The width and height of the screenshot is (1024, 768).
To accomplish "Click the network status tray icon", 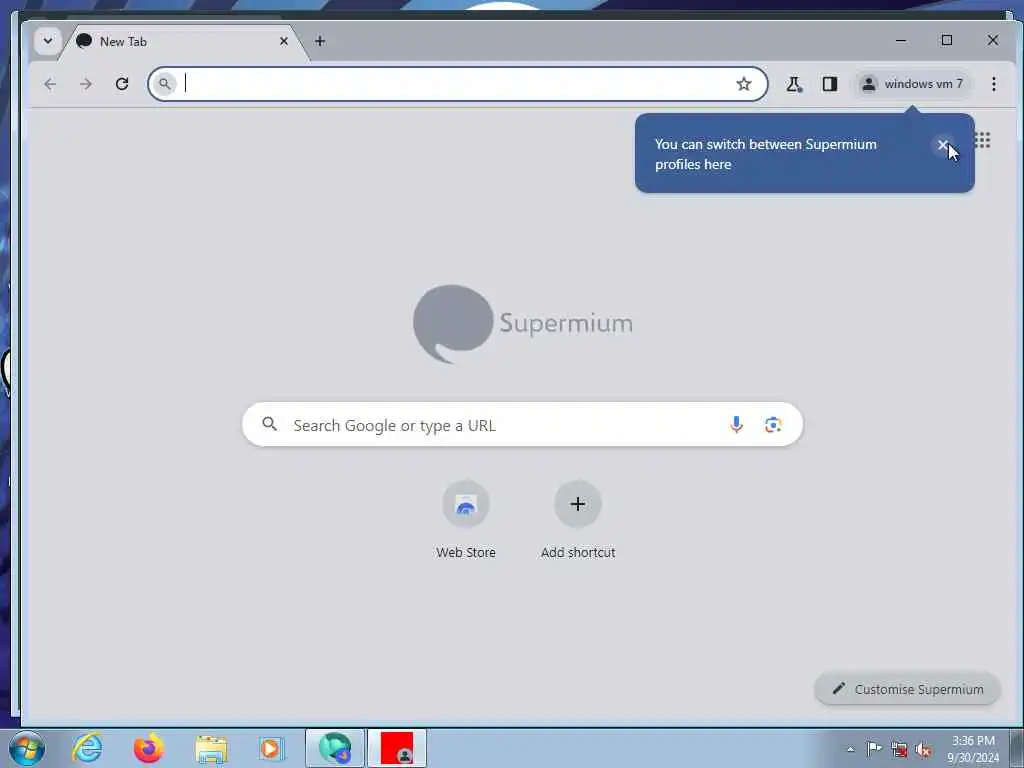I will point(899,749).
